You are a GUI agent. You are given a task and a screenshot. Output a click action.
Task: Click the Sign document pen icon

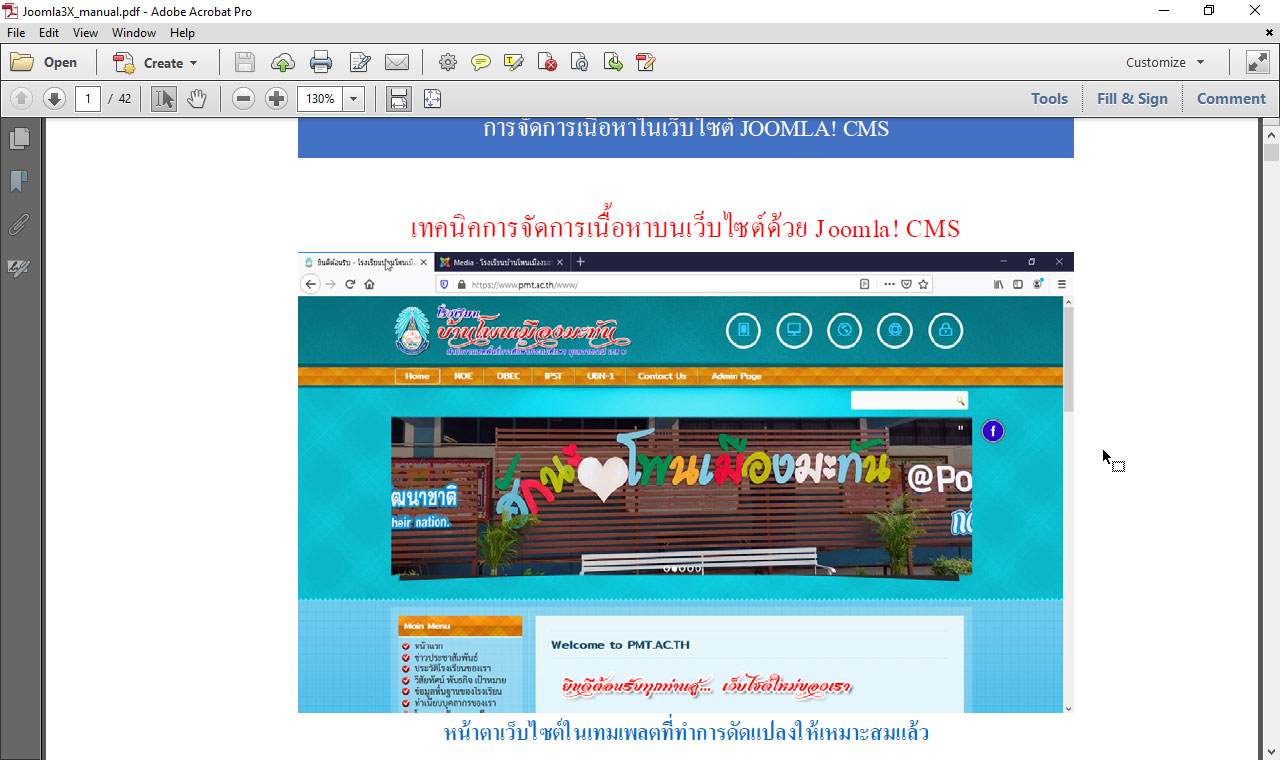pyautogui.click(x=646, y=62)
